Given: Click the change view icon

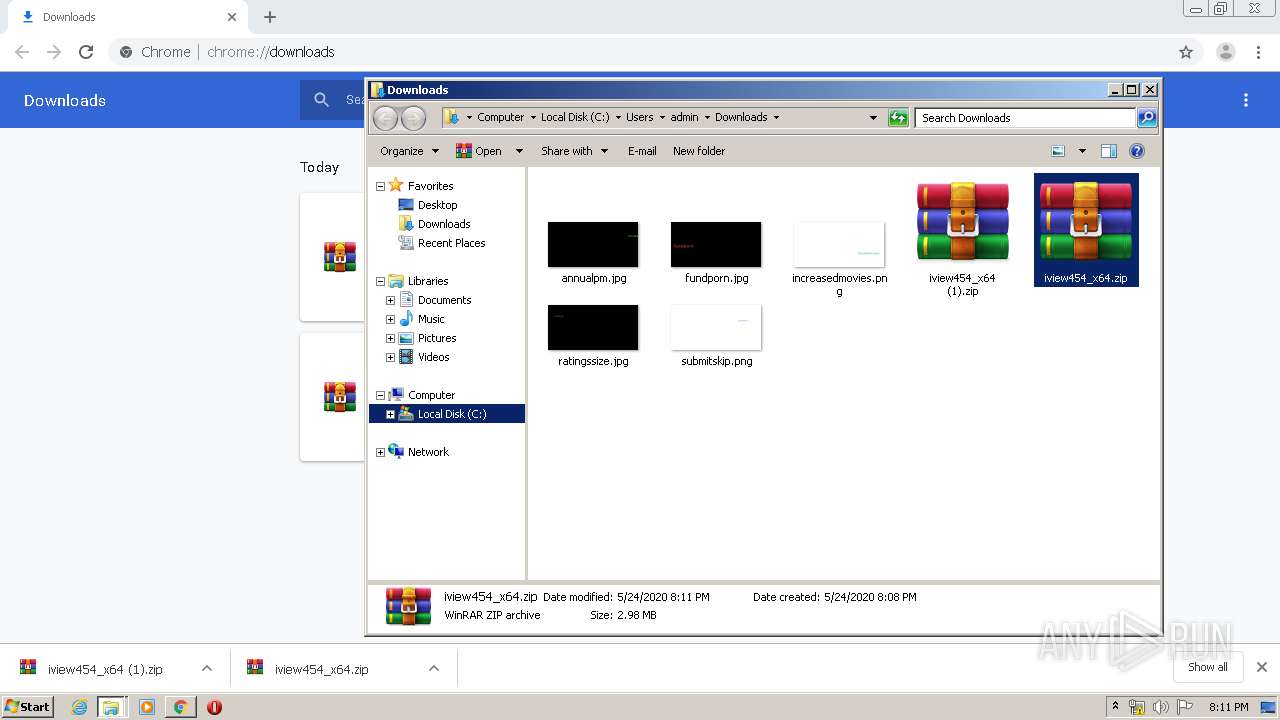Looking at the screenshot, I should coord(1058,151).
